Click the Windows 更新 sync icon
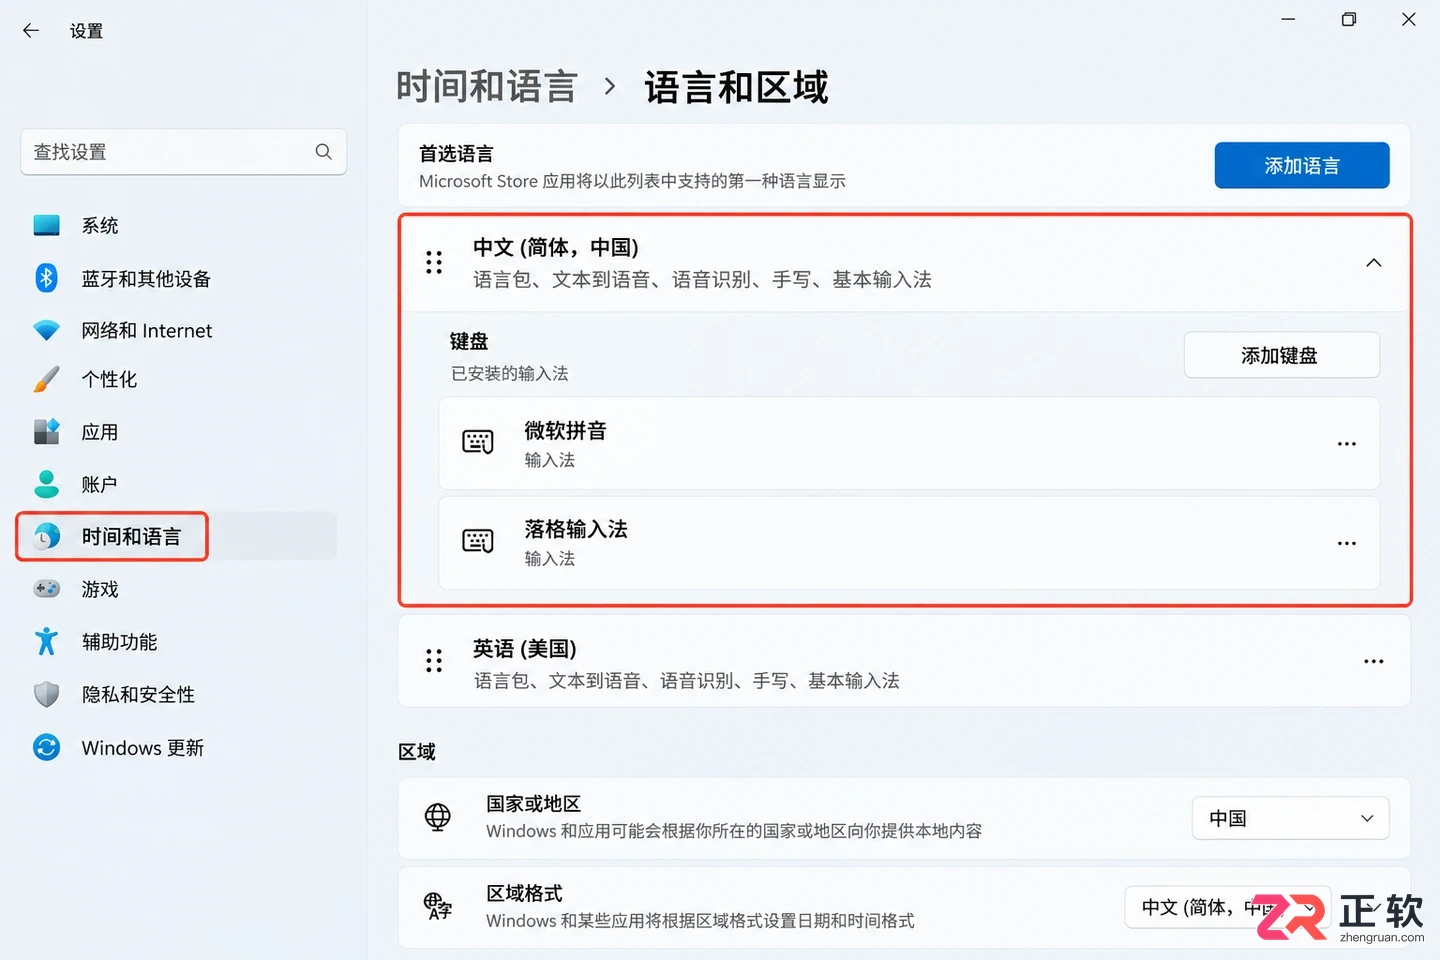The width and height of the screenshot is (1440, 960). [46, 747]
